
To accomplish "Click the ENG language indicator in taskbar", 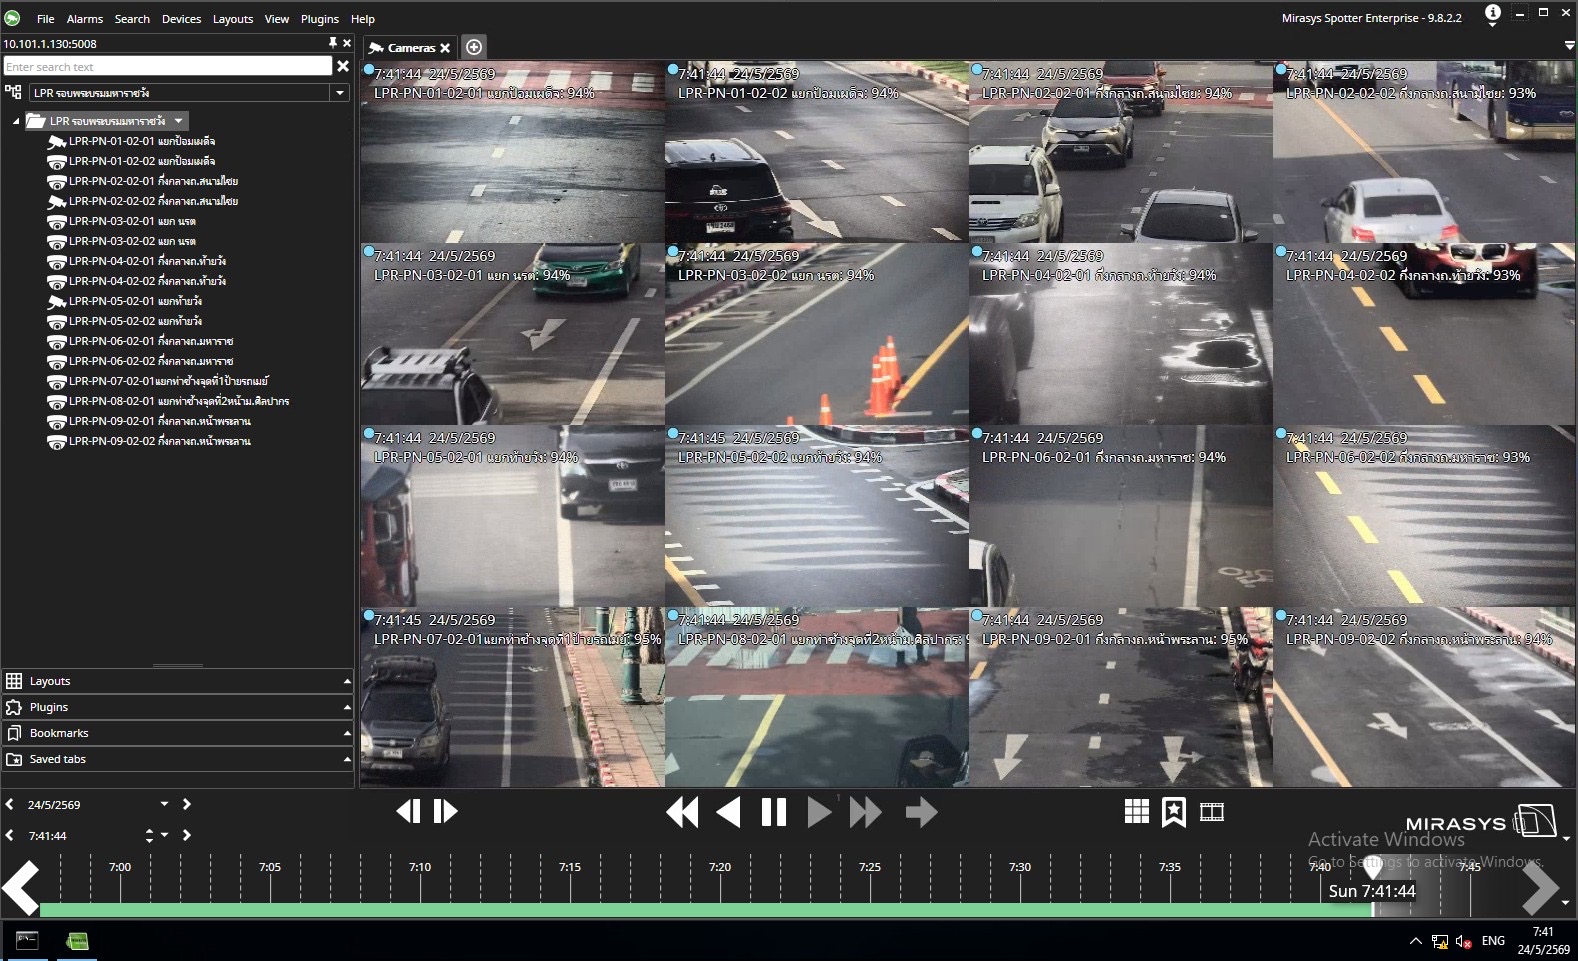I will (1493, 941).
